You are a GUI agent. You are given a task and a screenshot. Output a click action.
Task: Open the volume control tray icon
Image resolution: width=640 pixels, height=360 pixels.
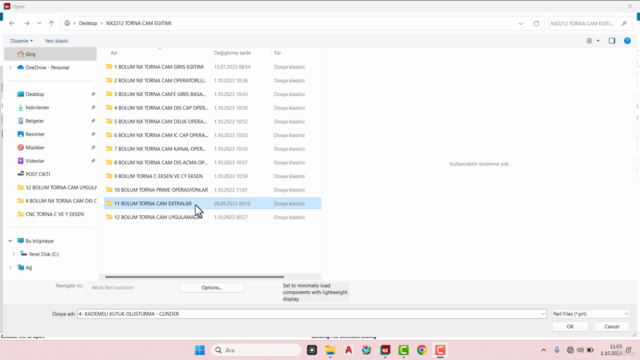coord(580,350)
